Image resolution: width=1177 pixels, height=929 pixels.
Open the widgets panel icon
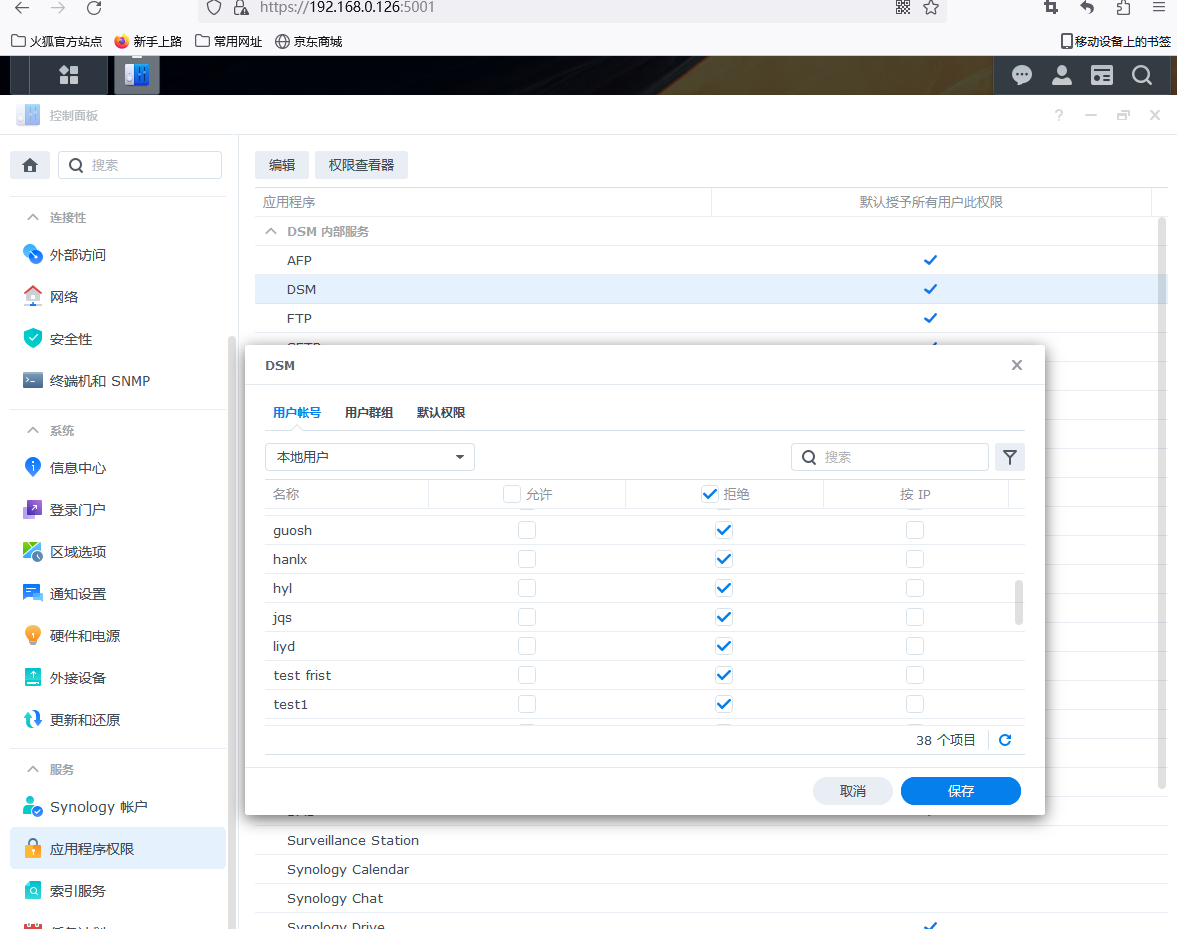[x=1101, y=75]
